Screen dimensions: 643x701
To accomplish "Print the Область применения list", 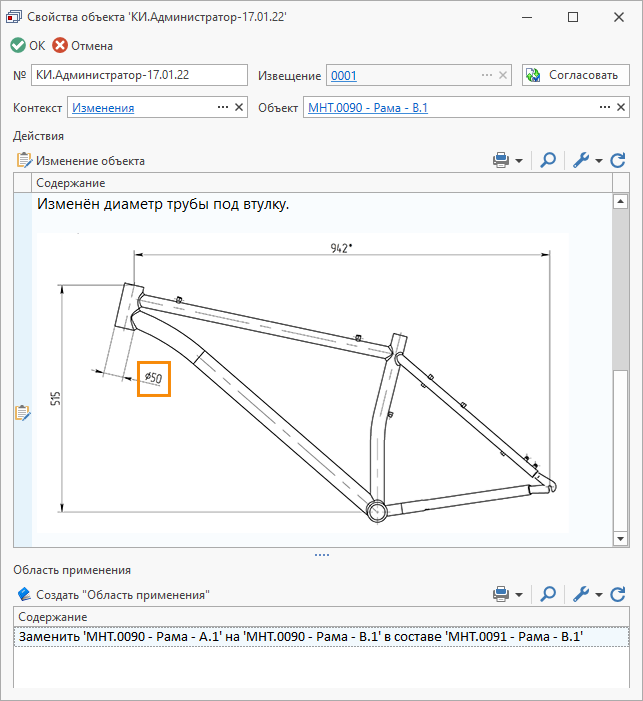I will click(x=501, y=594).
